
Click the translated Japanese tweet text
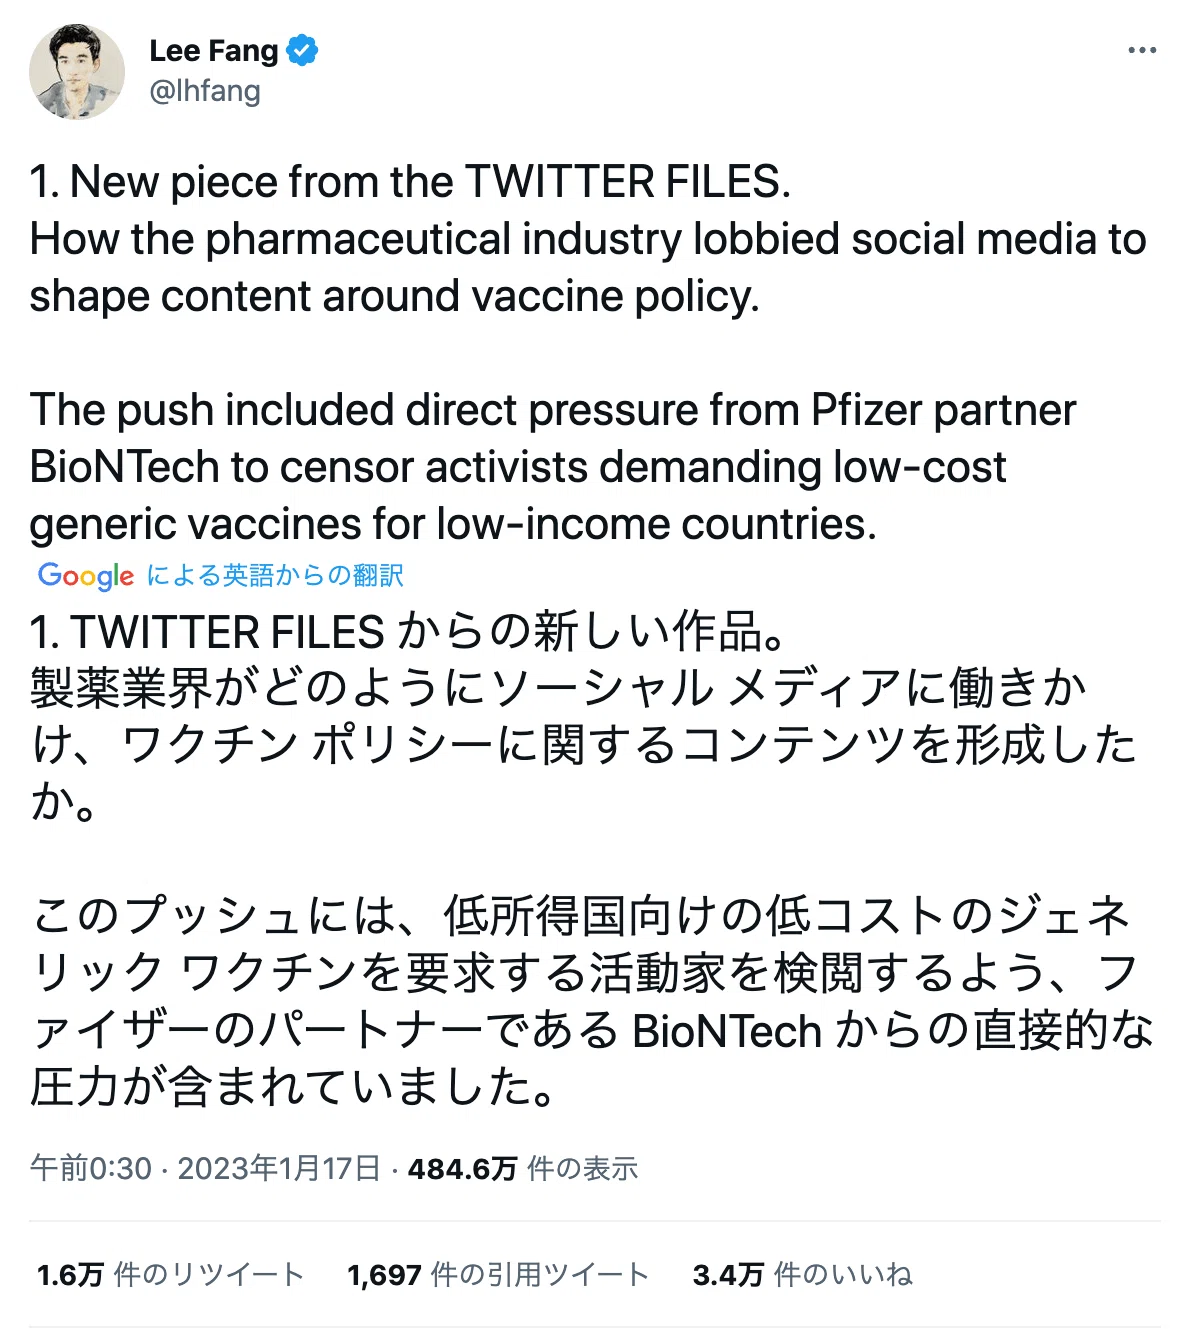(592, 859)
